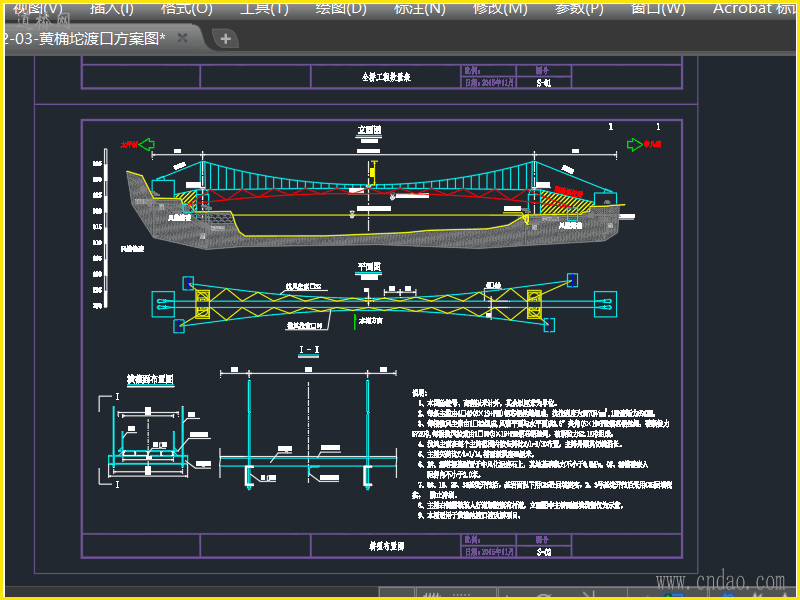Close the 黄桷坨渡口方案图 drawing tab
The image size is (800, 600).
(182, 38)
